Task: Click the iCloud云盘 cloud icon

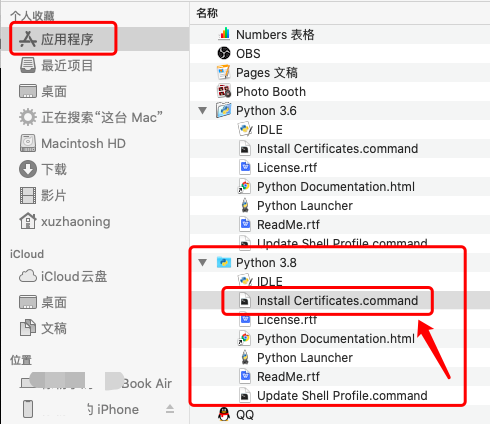Action: tap(28, 276)
